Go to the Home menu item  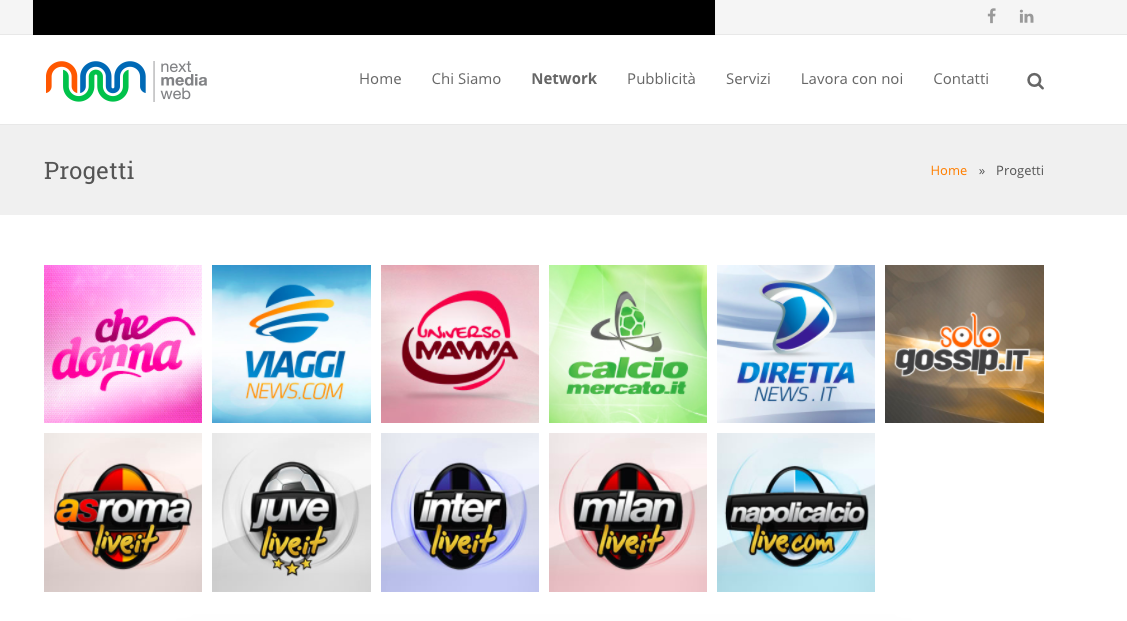point(380,79)
